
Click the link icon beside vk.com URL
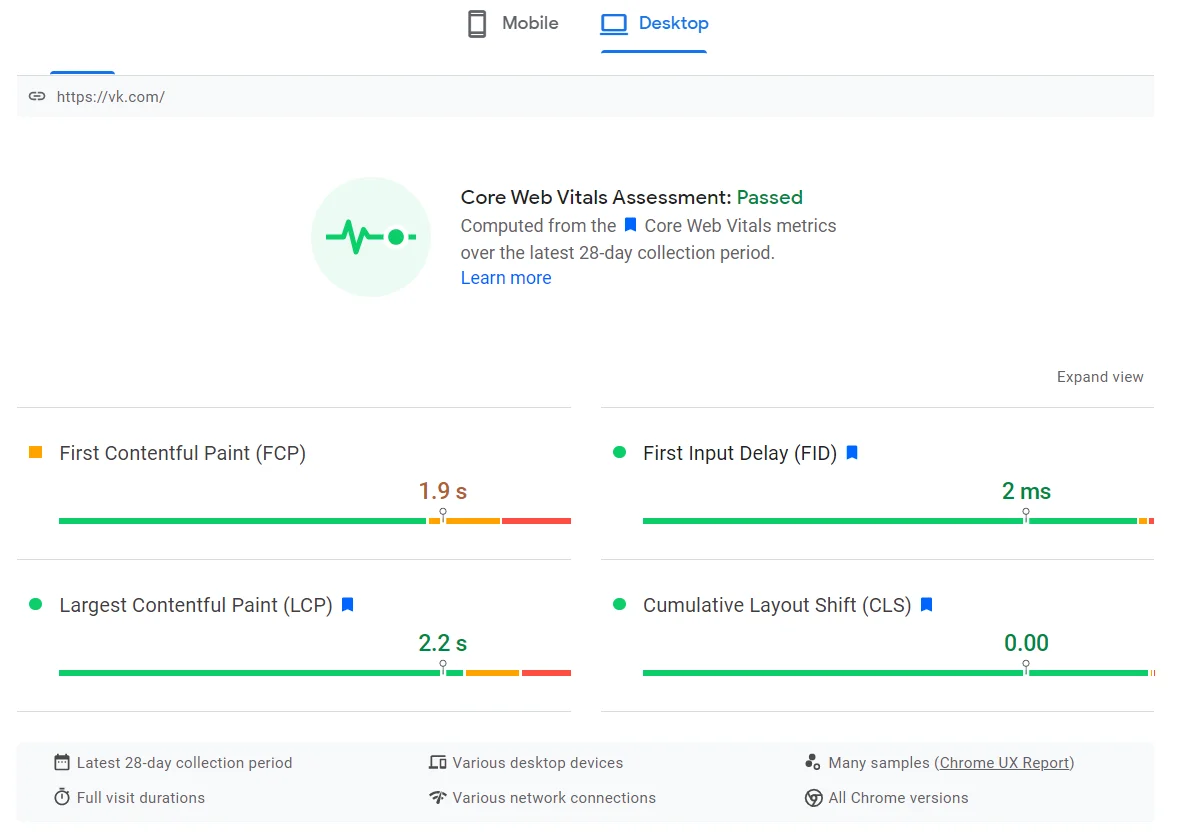[37, 97]
